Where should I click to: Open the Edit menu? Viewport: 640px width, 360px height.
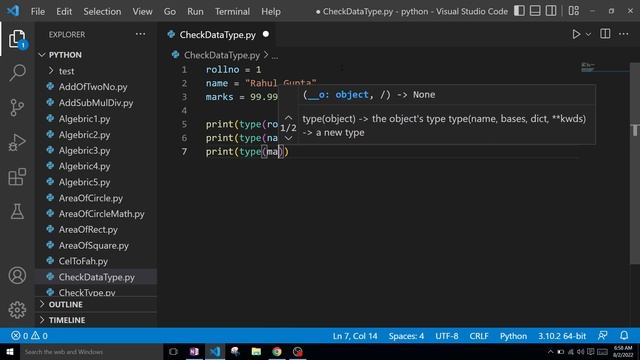tap(64, 11)
